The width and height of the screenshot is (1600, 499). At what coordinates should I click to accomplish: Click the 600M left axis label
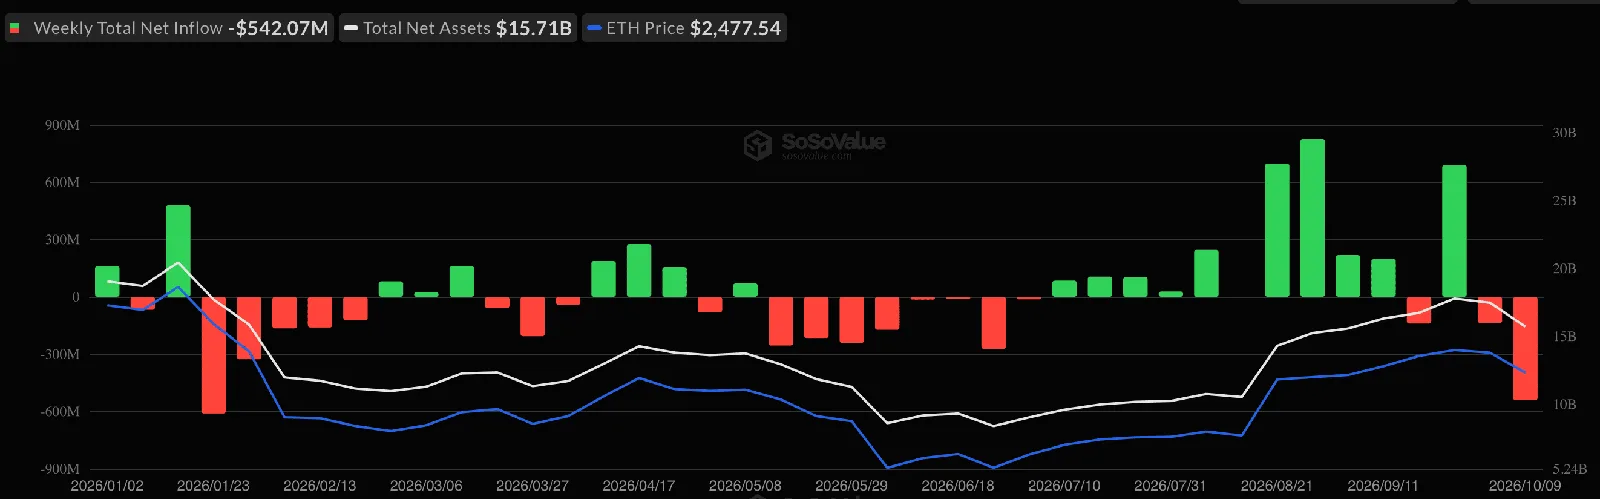(x=62, y=182)
